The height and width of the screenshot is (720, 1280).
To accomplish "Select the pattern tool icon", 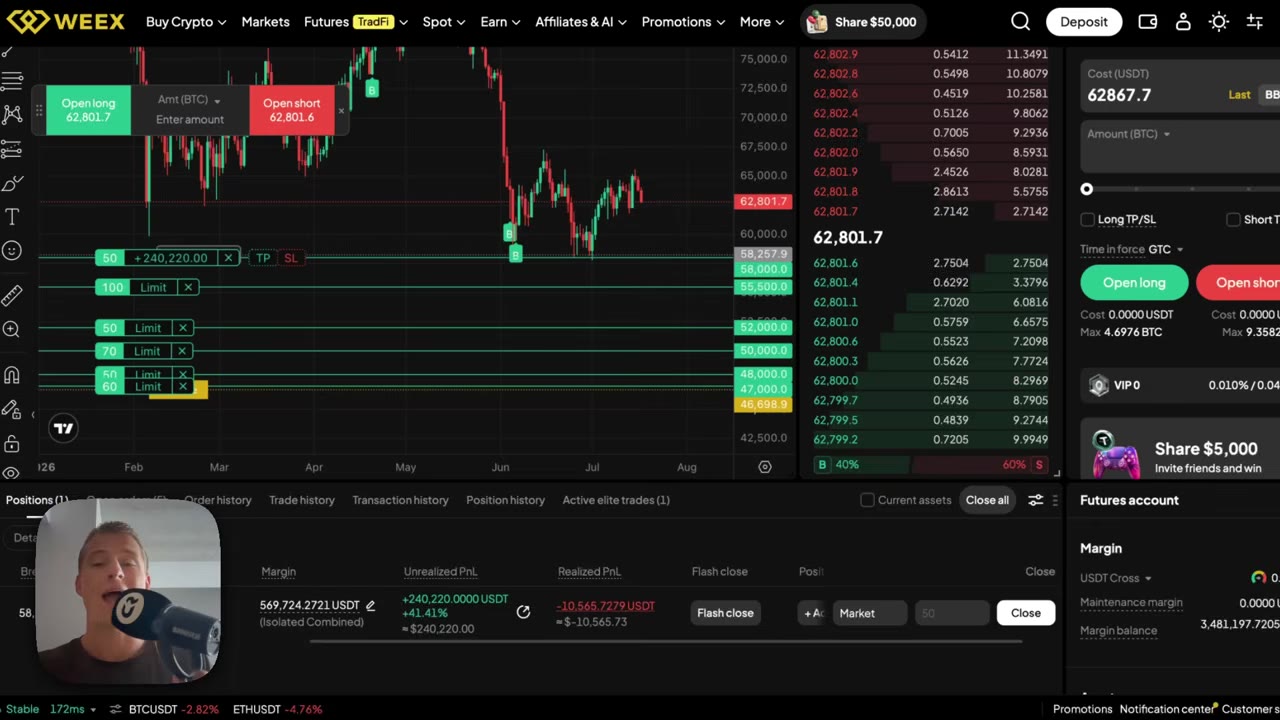I will pyautogui.click(x=12, y=114).
